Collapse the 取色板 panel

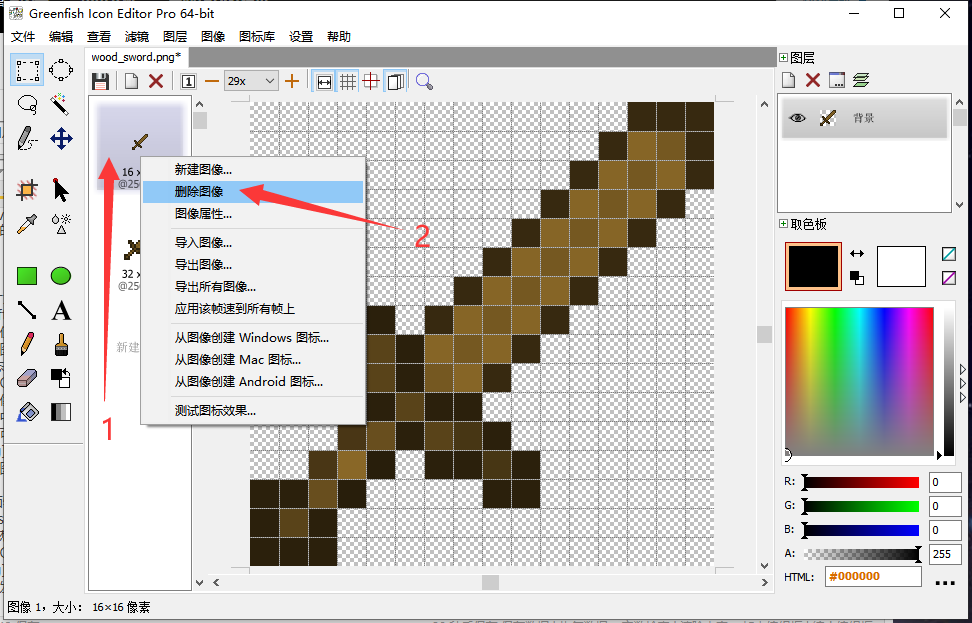point(784,224)
